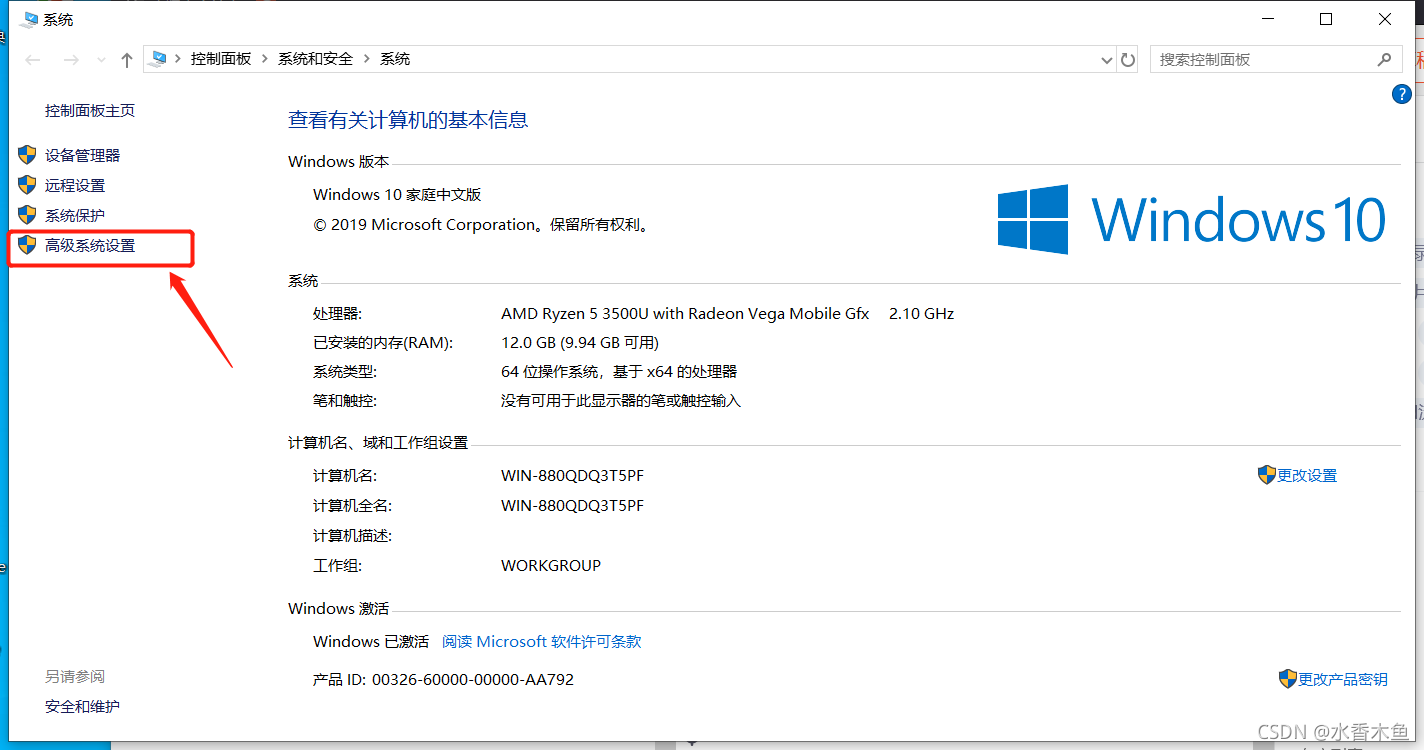Go up one level with Up arrow
The height and width of the screenshot is (750, 1424).
point(127,60)
